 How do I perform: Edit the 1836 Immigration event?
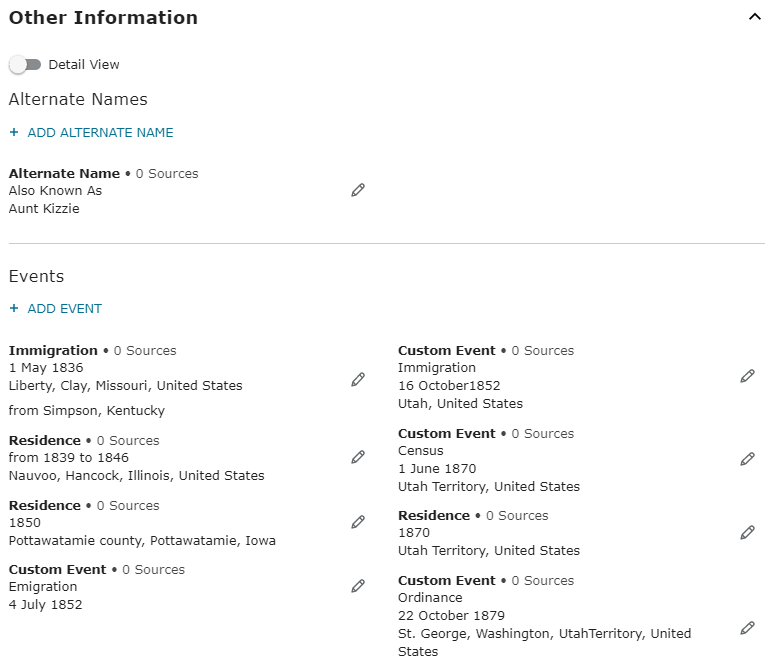[x=358, y=379]
